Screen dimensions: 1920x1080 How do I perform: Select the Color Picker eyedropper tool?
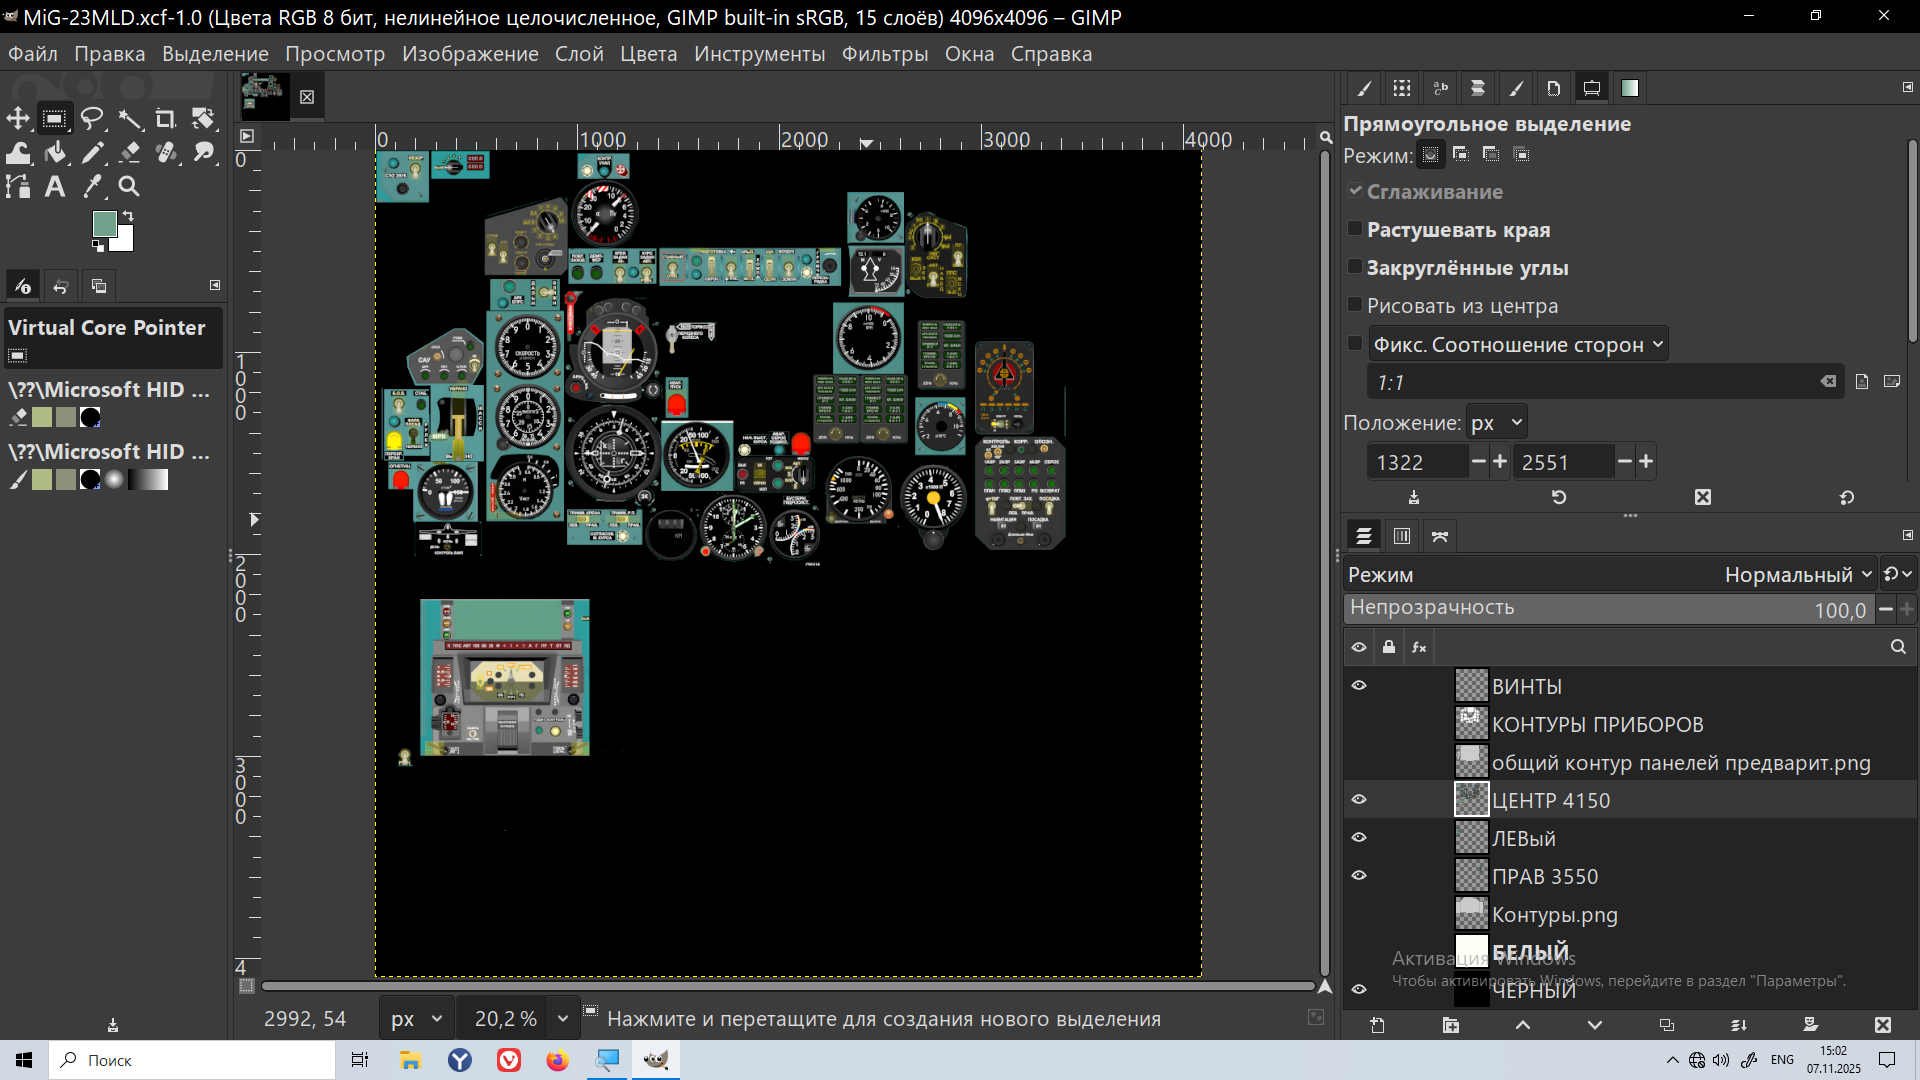click(92, 186)
